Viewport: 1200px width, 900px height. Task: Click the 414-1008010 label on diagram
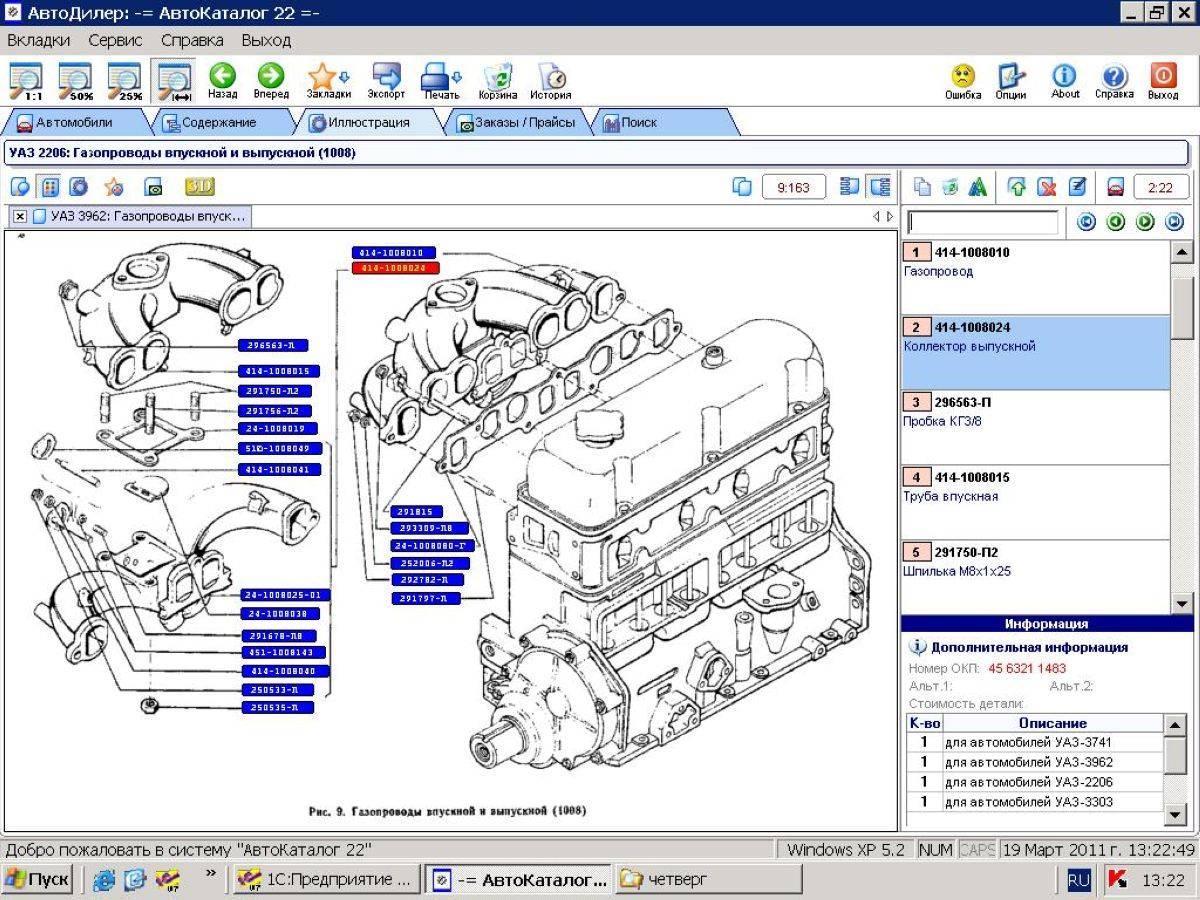[394, 253]
